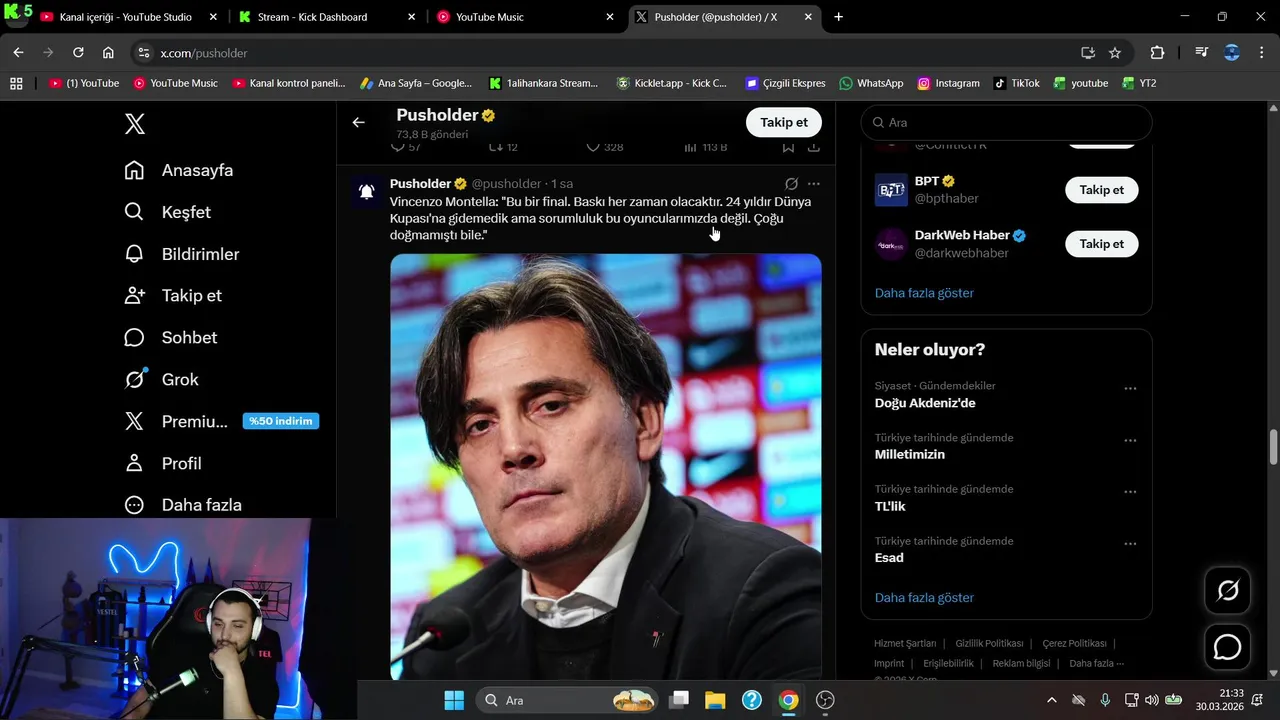Open Takip et in left sidebar

coord(172,296)
